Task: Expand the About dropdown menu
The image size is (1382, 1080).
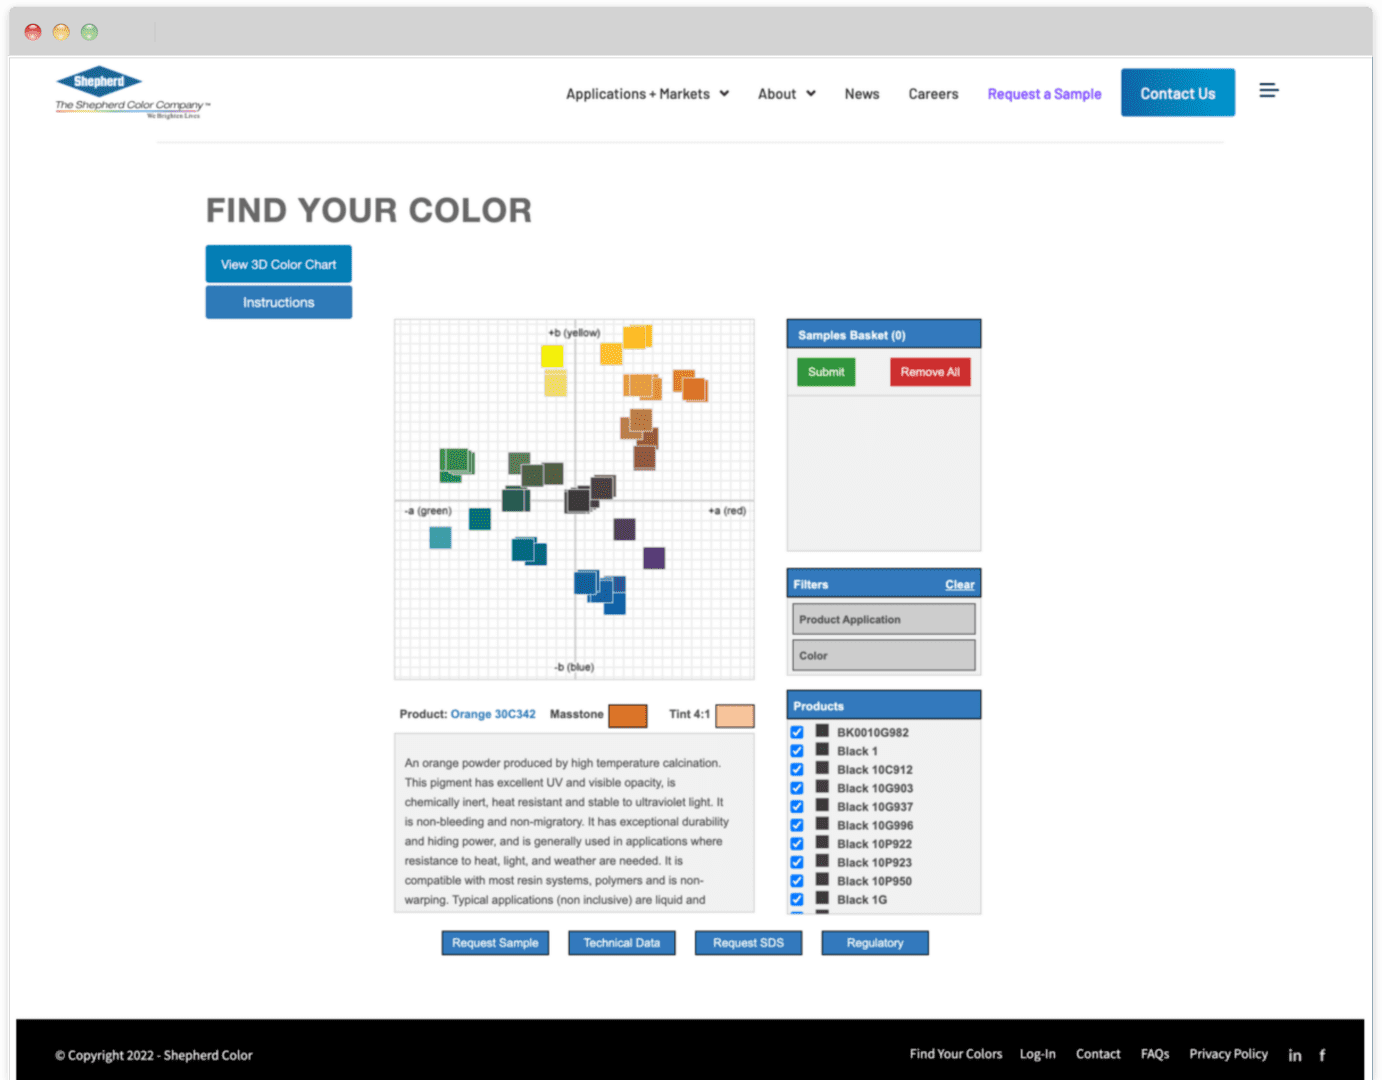Action: [787, 94]
